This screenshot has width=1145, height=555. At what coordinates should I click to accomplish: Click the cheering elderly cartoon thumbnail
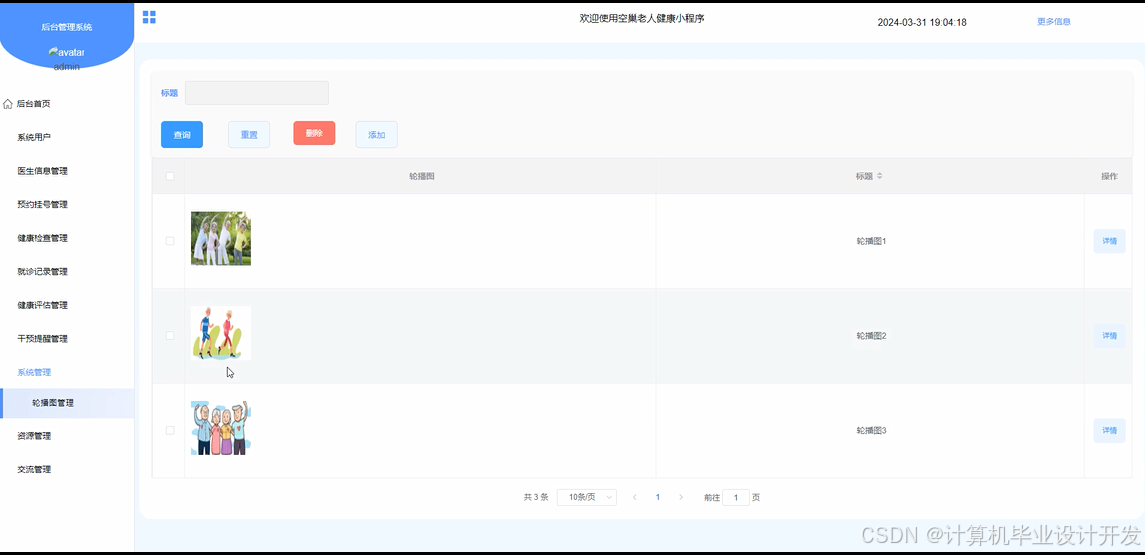pos(221,428)
